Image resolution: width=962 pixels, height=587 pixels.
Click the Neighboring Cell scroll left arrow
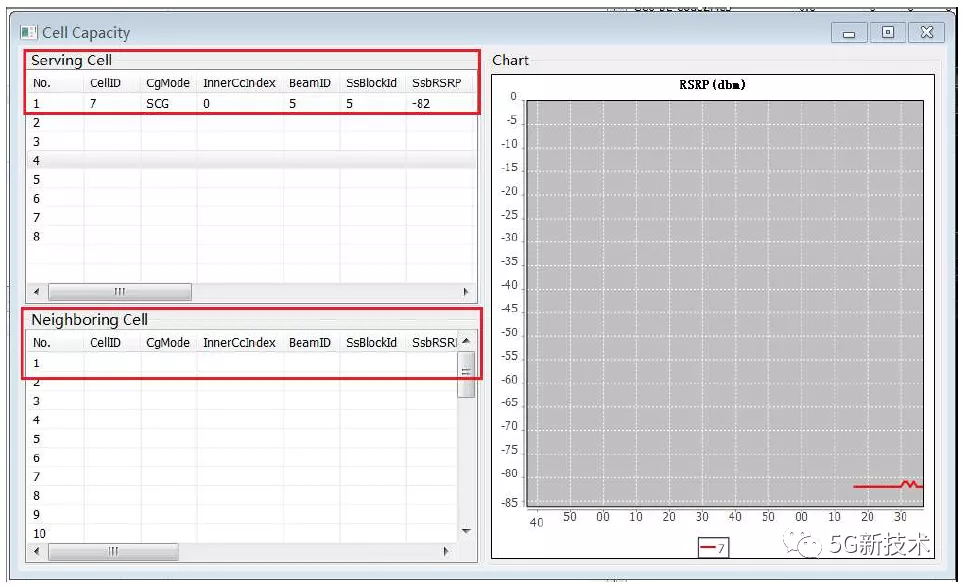(x=37, y=551)
